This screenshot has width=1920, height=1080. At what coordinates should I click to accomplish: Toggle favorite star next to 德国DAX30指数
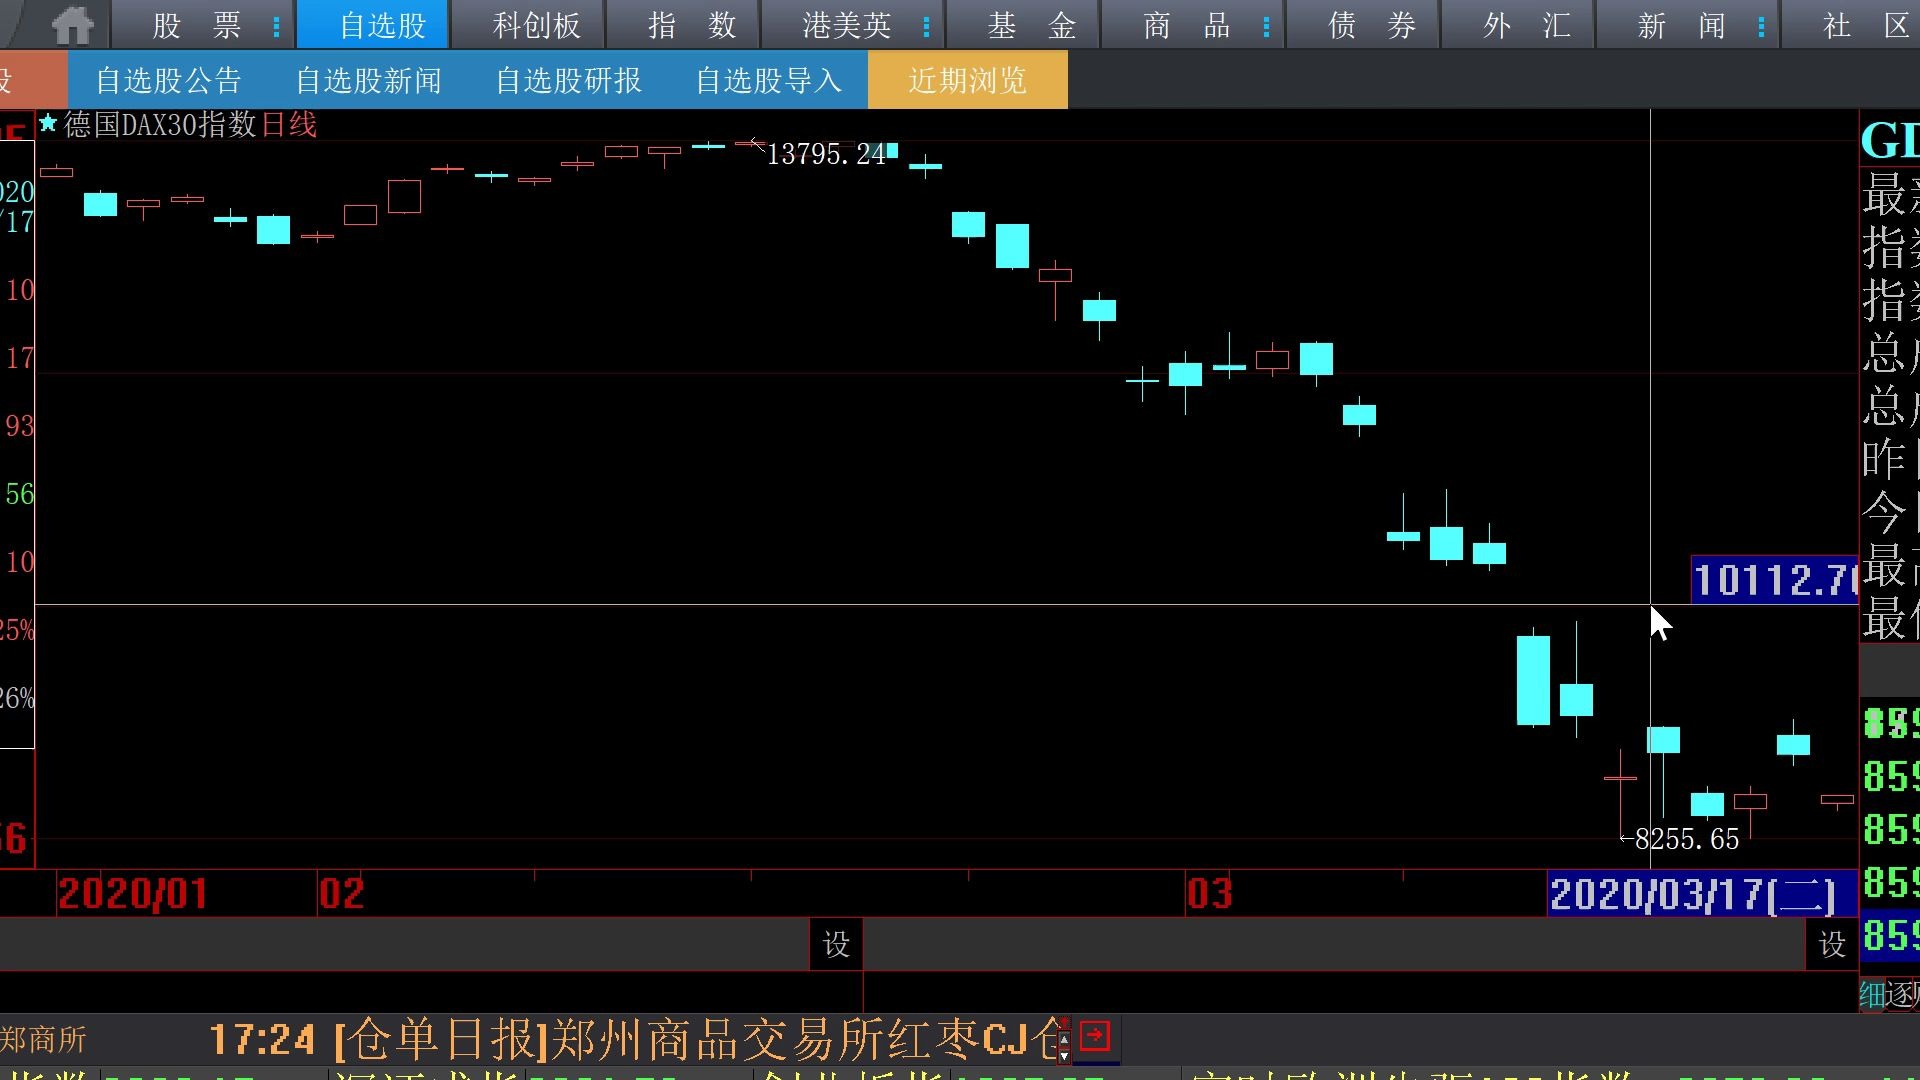coord(48,124)
